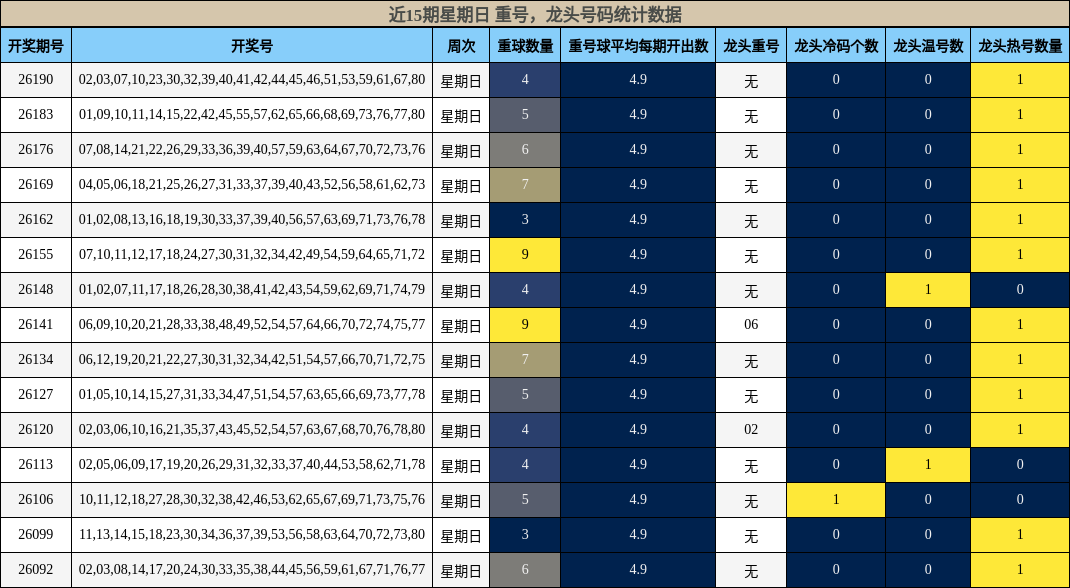This screenshot has width=1070, height=588.
Task: Click the numbers starting 01,09,10,11,14 for period 26183
Action: click(x=252, y=115)
